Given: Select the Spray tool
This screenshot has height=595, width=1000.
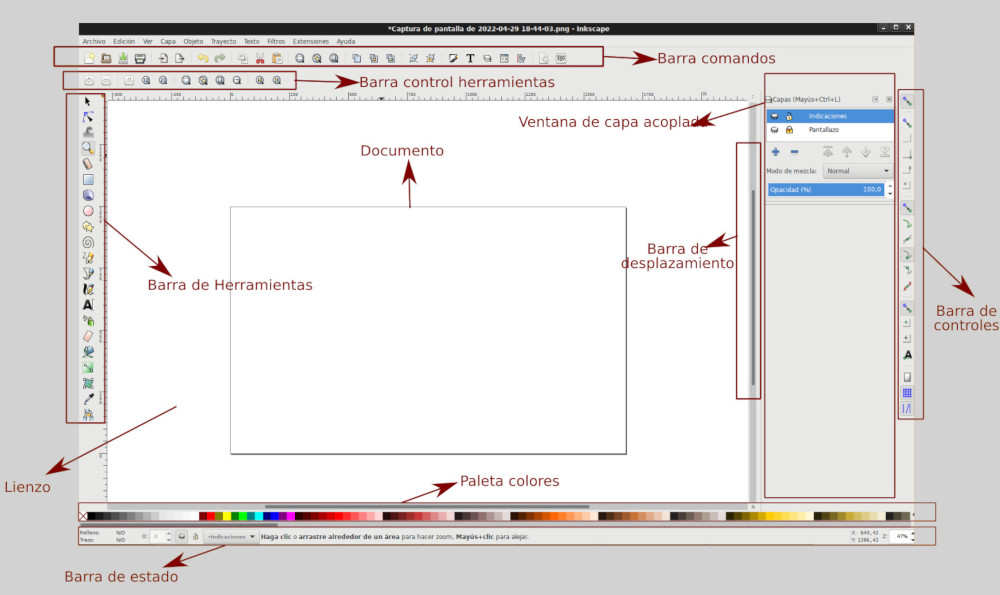Looking at the screenshot, I should [88, 321].
